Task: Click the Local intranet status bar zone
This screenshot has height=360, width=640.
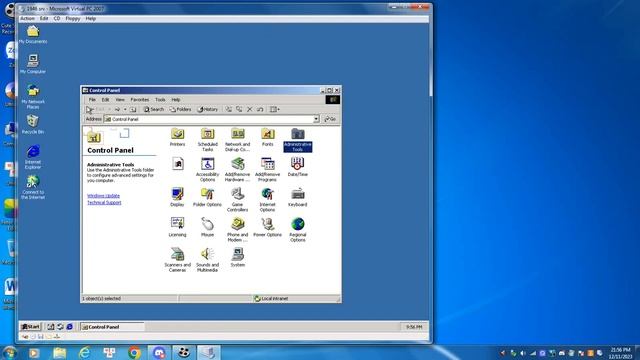Action: pos(271,299)
